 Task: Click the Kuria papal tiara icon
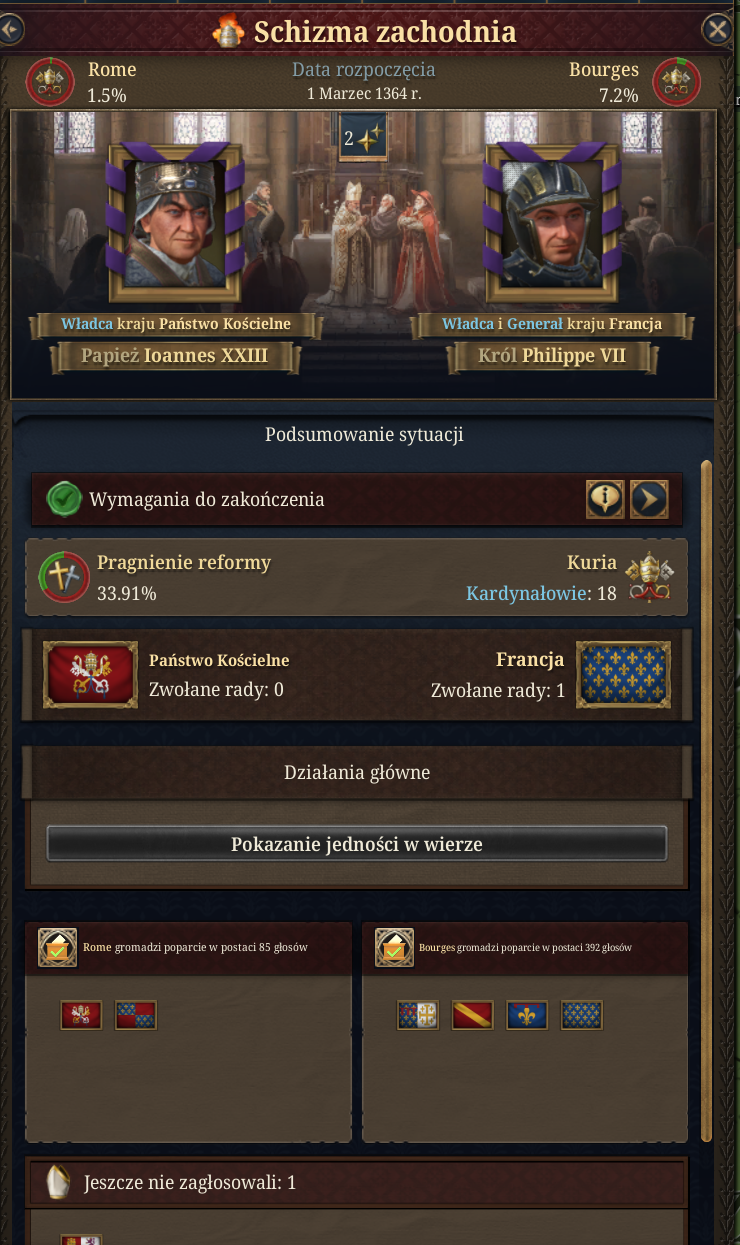(x=648, y=578)
